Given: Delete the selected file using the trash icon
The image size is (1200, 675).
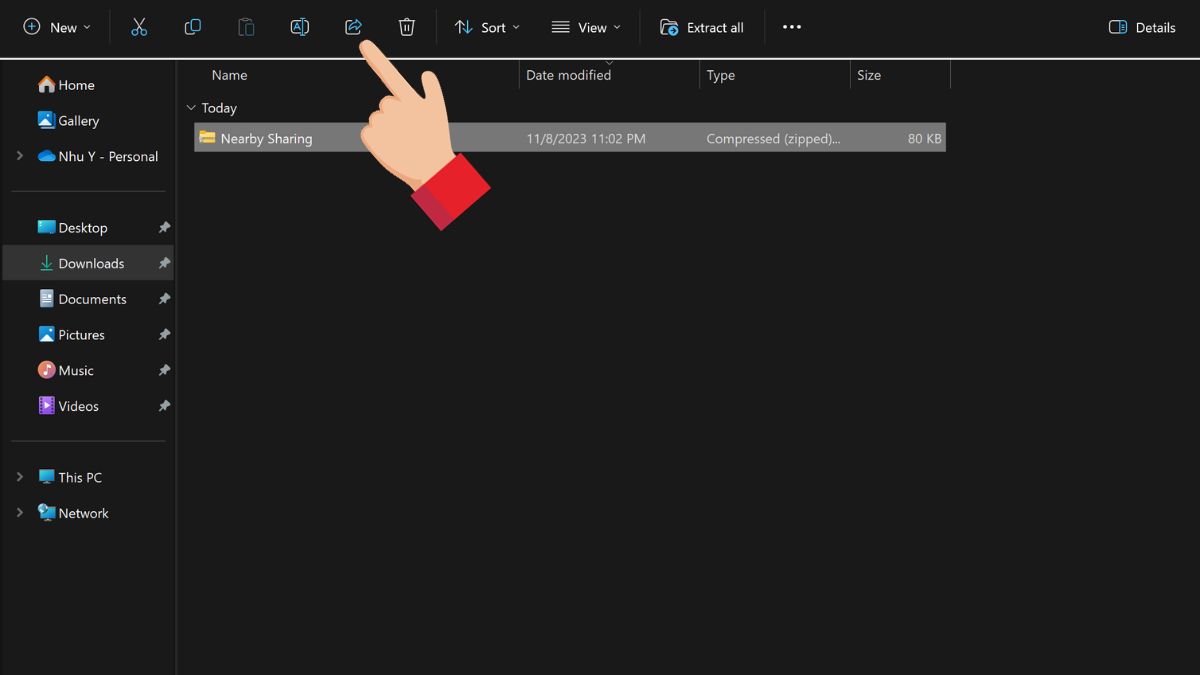Looking at the screenshot, I should click(x=406, y=27).
